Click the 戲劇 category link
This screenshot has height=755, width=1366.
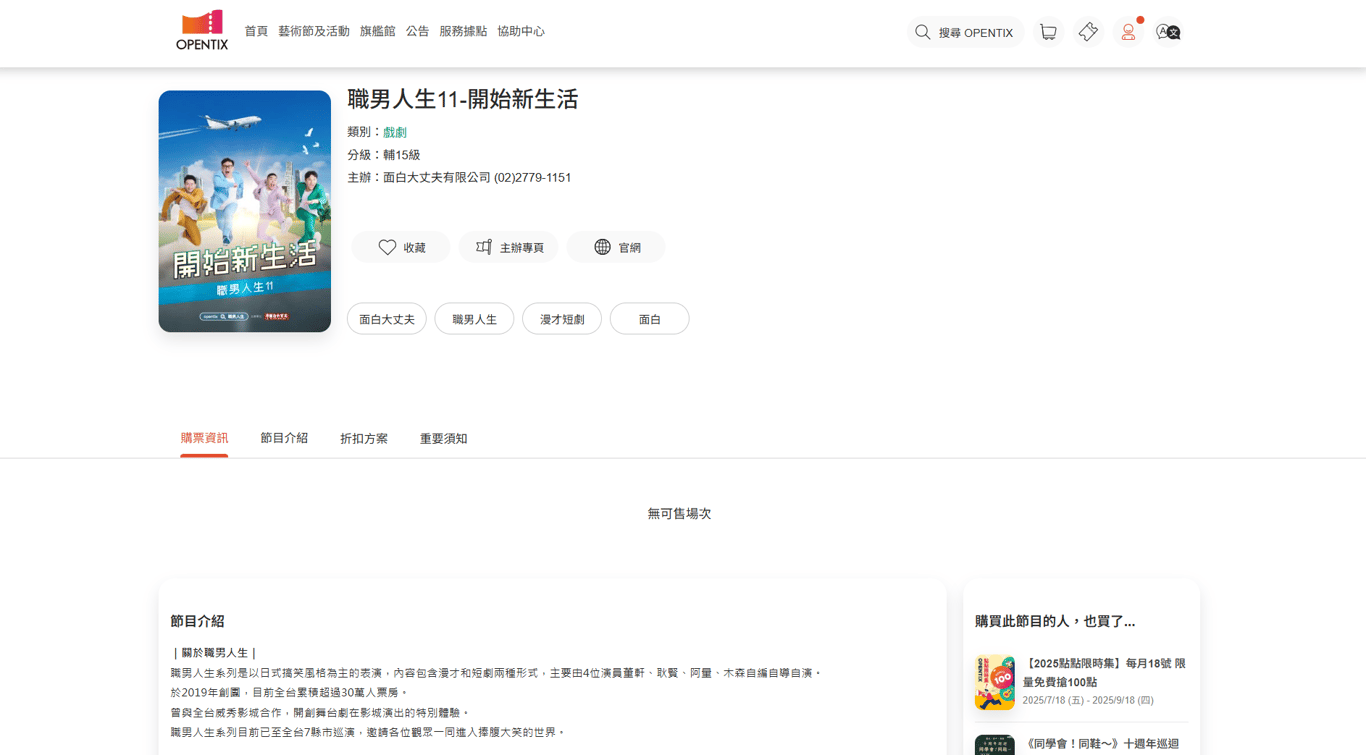(x=395, y=132)
